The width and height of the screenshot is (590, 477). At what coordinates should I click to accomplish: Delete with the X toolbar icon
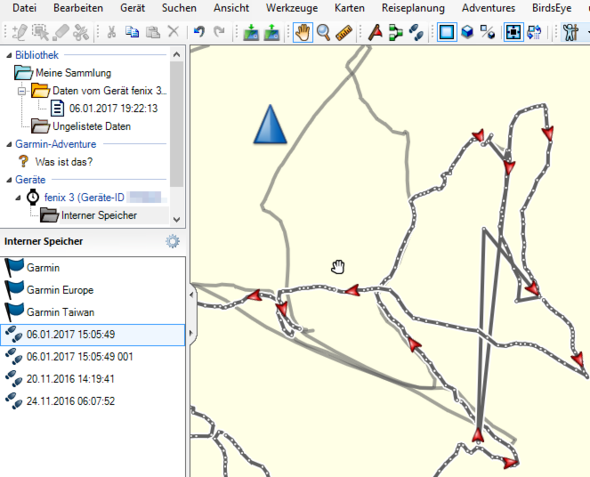[x=173, y=32]
